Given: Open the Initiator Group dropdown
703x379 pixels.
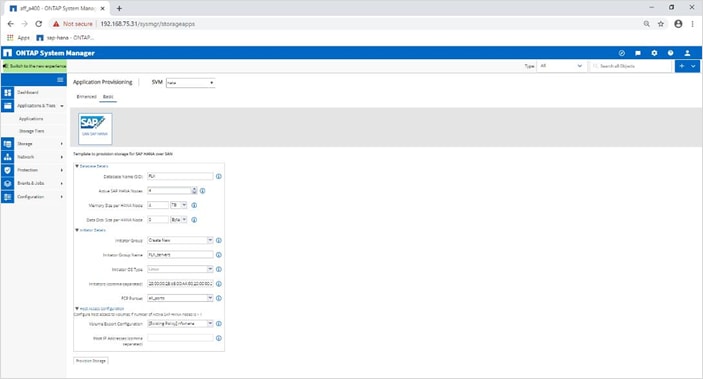Looking at the screenshot, I should (180, 240).
